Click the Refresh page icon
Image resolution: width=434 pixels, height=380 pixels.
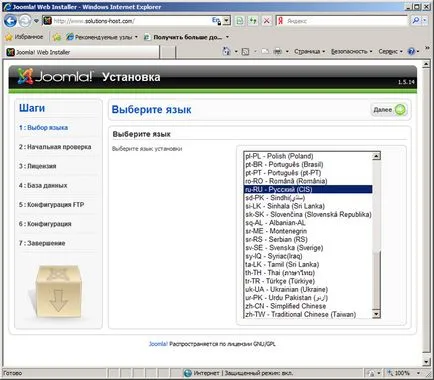click(253, 21)
